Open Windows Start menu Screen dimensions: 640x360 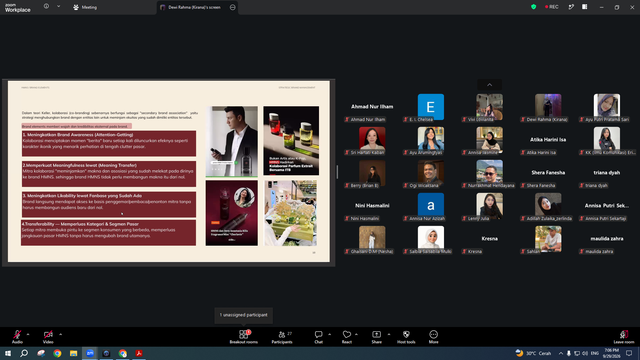(x=8, y=353)
